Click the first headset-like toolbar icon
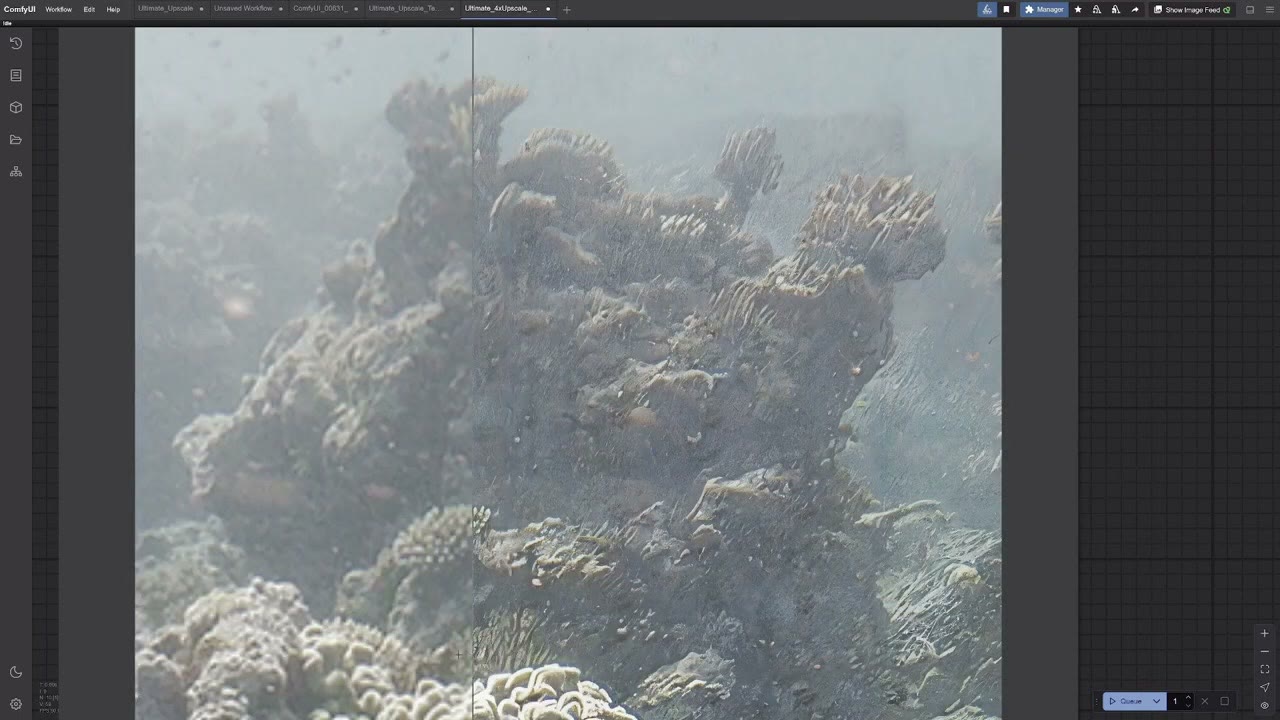 click(1097, 9)
